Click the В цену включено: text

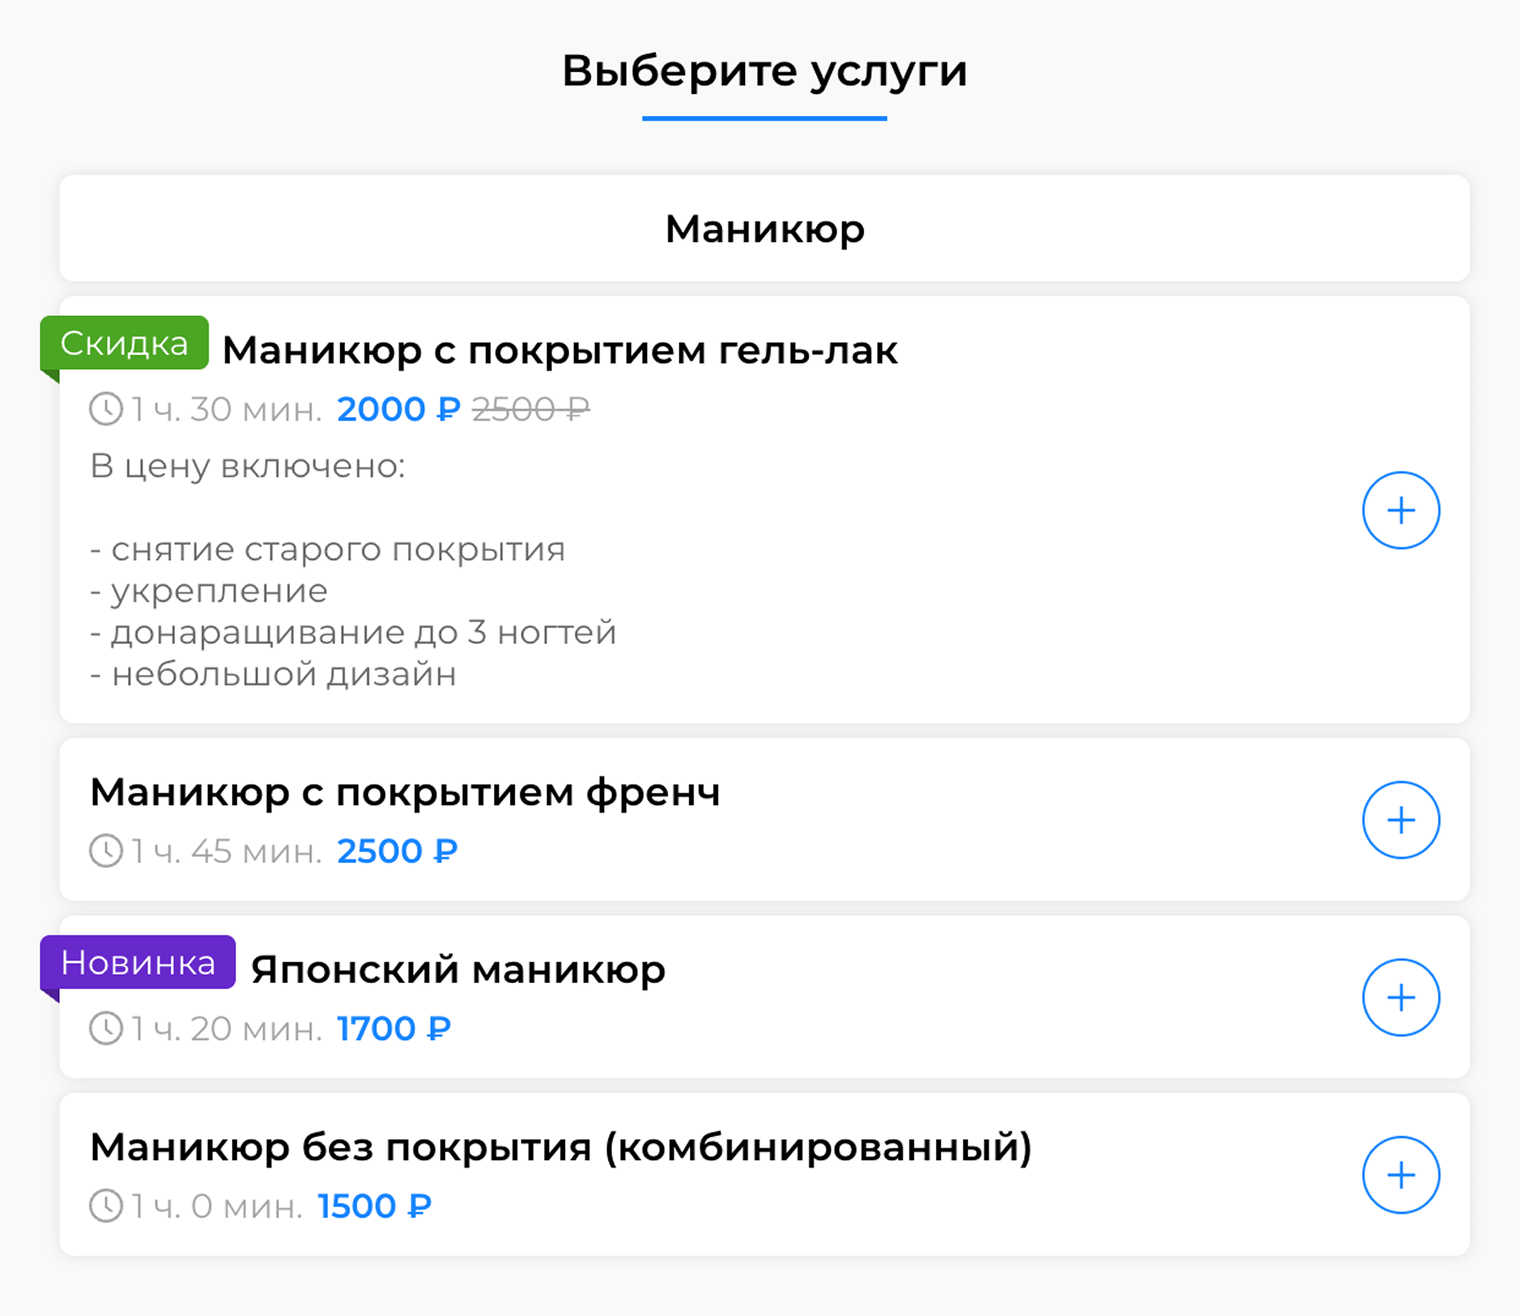(x=248, y=467)
